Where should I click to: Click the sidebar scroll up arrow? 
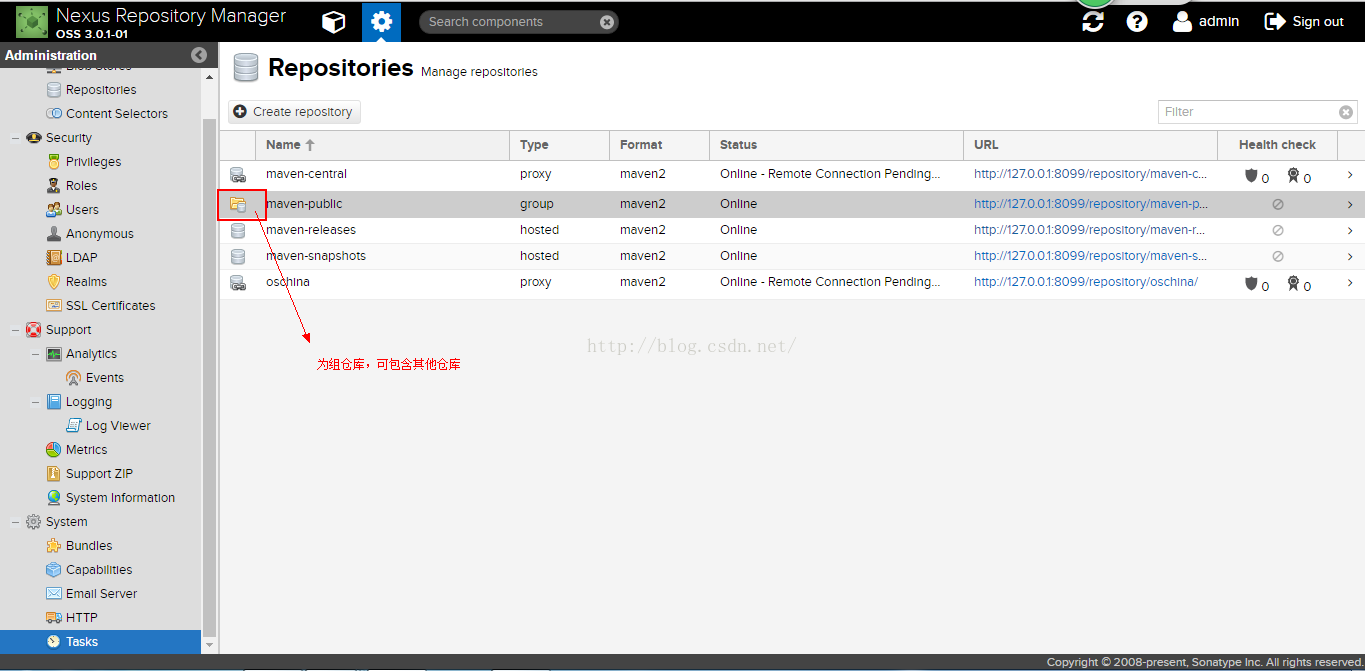209,77
